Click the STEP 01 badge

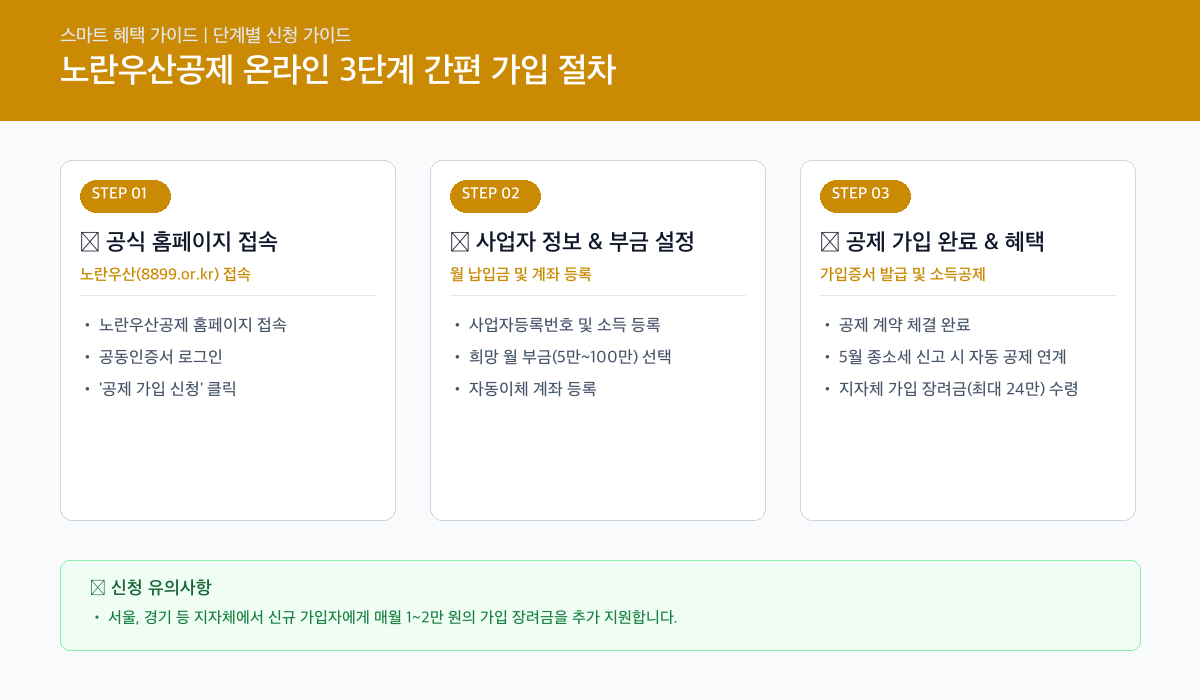point(125,196)
